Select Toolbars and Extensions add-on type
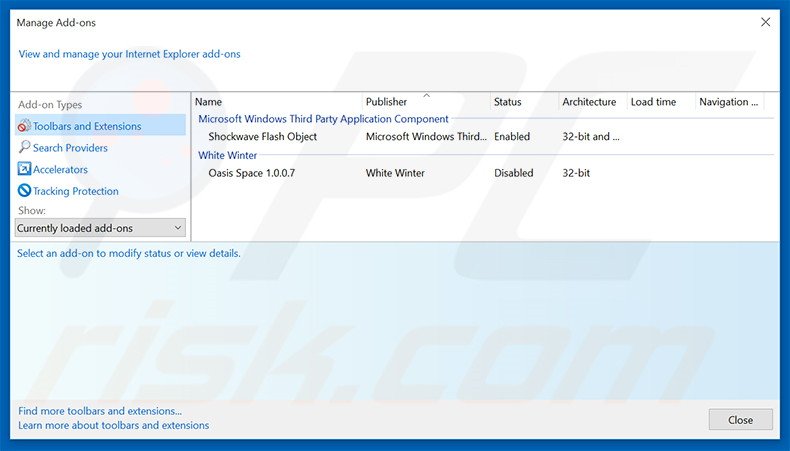The width and height of the screenshot is (790, 451). [x=100, y=125]
